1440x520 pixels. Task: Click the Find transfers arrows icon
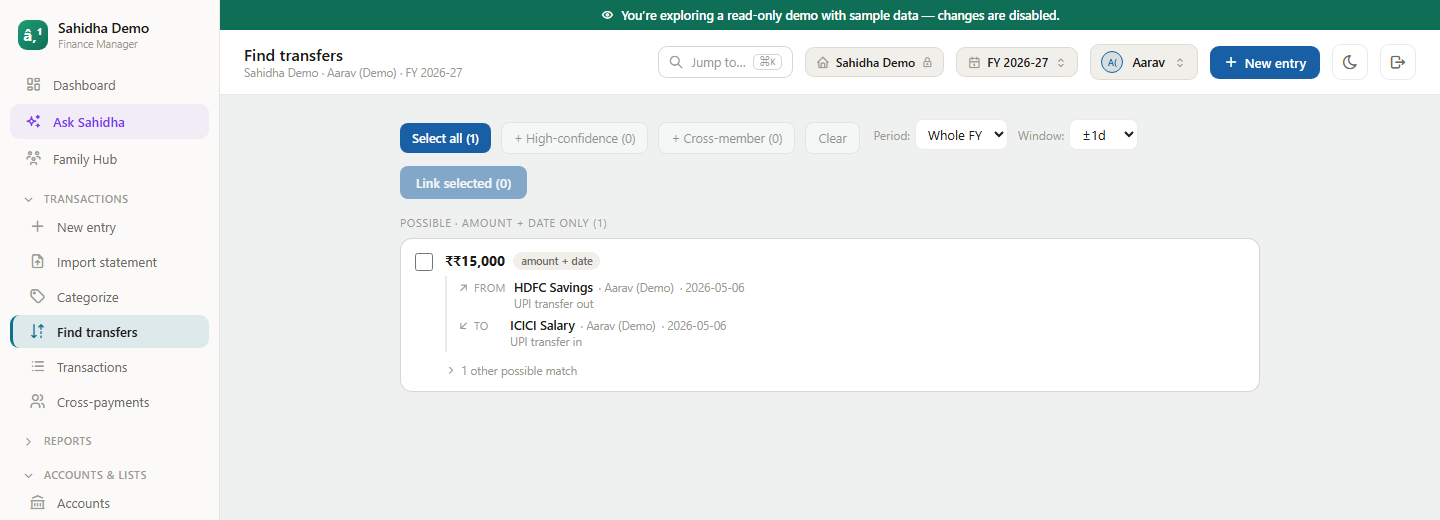38,332
